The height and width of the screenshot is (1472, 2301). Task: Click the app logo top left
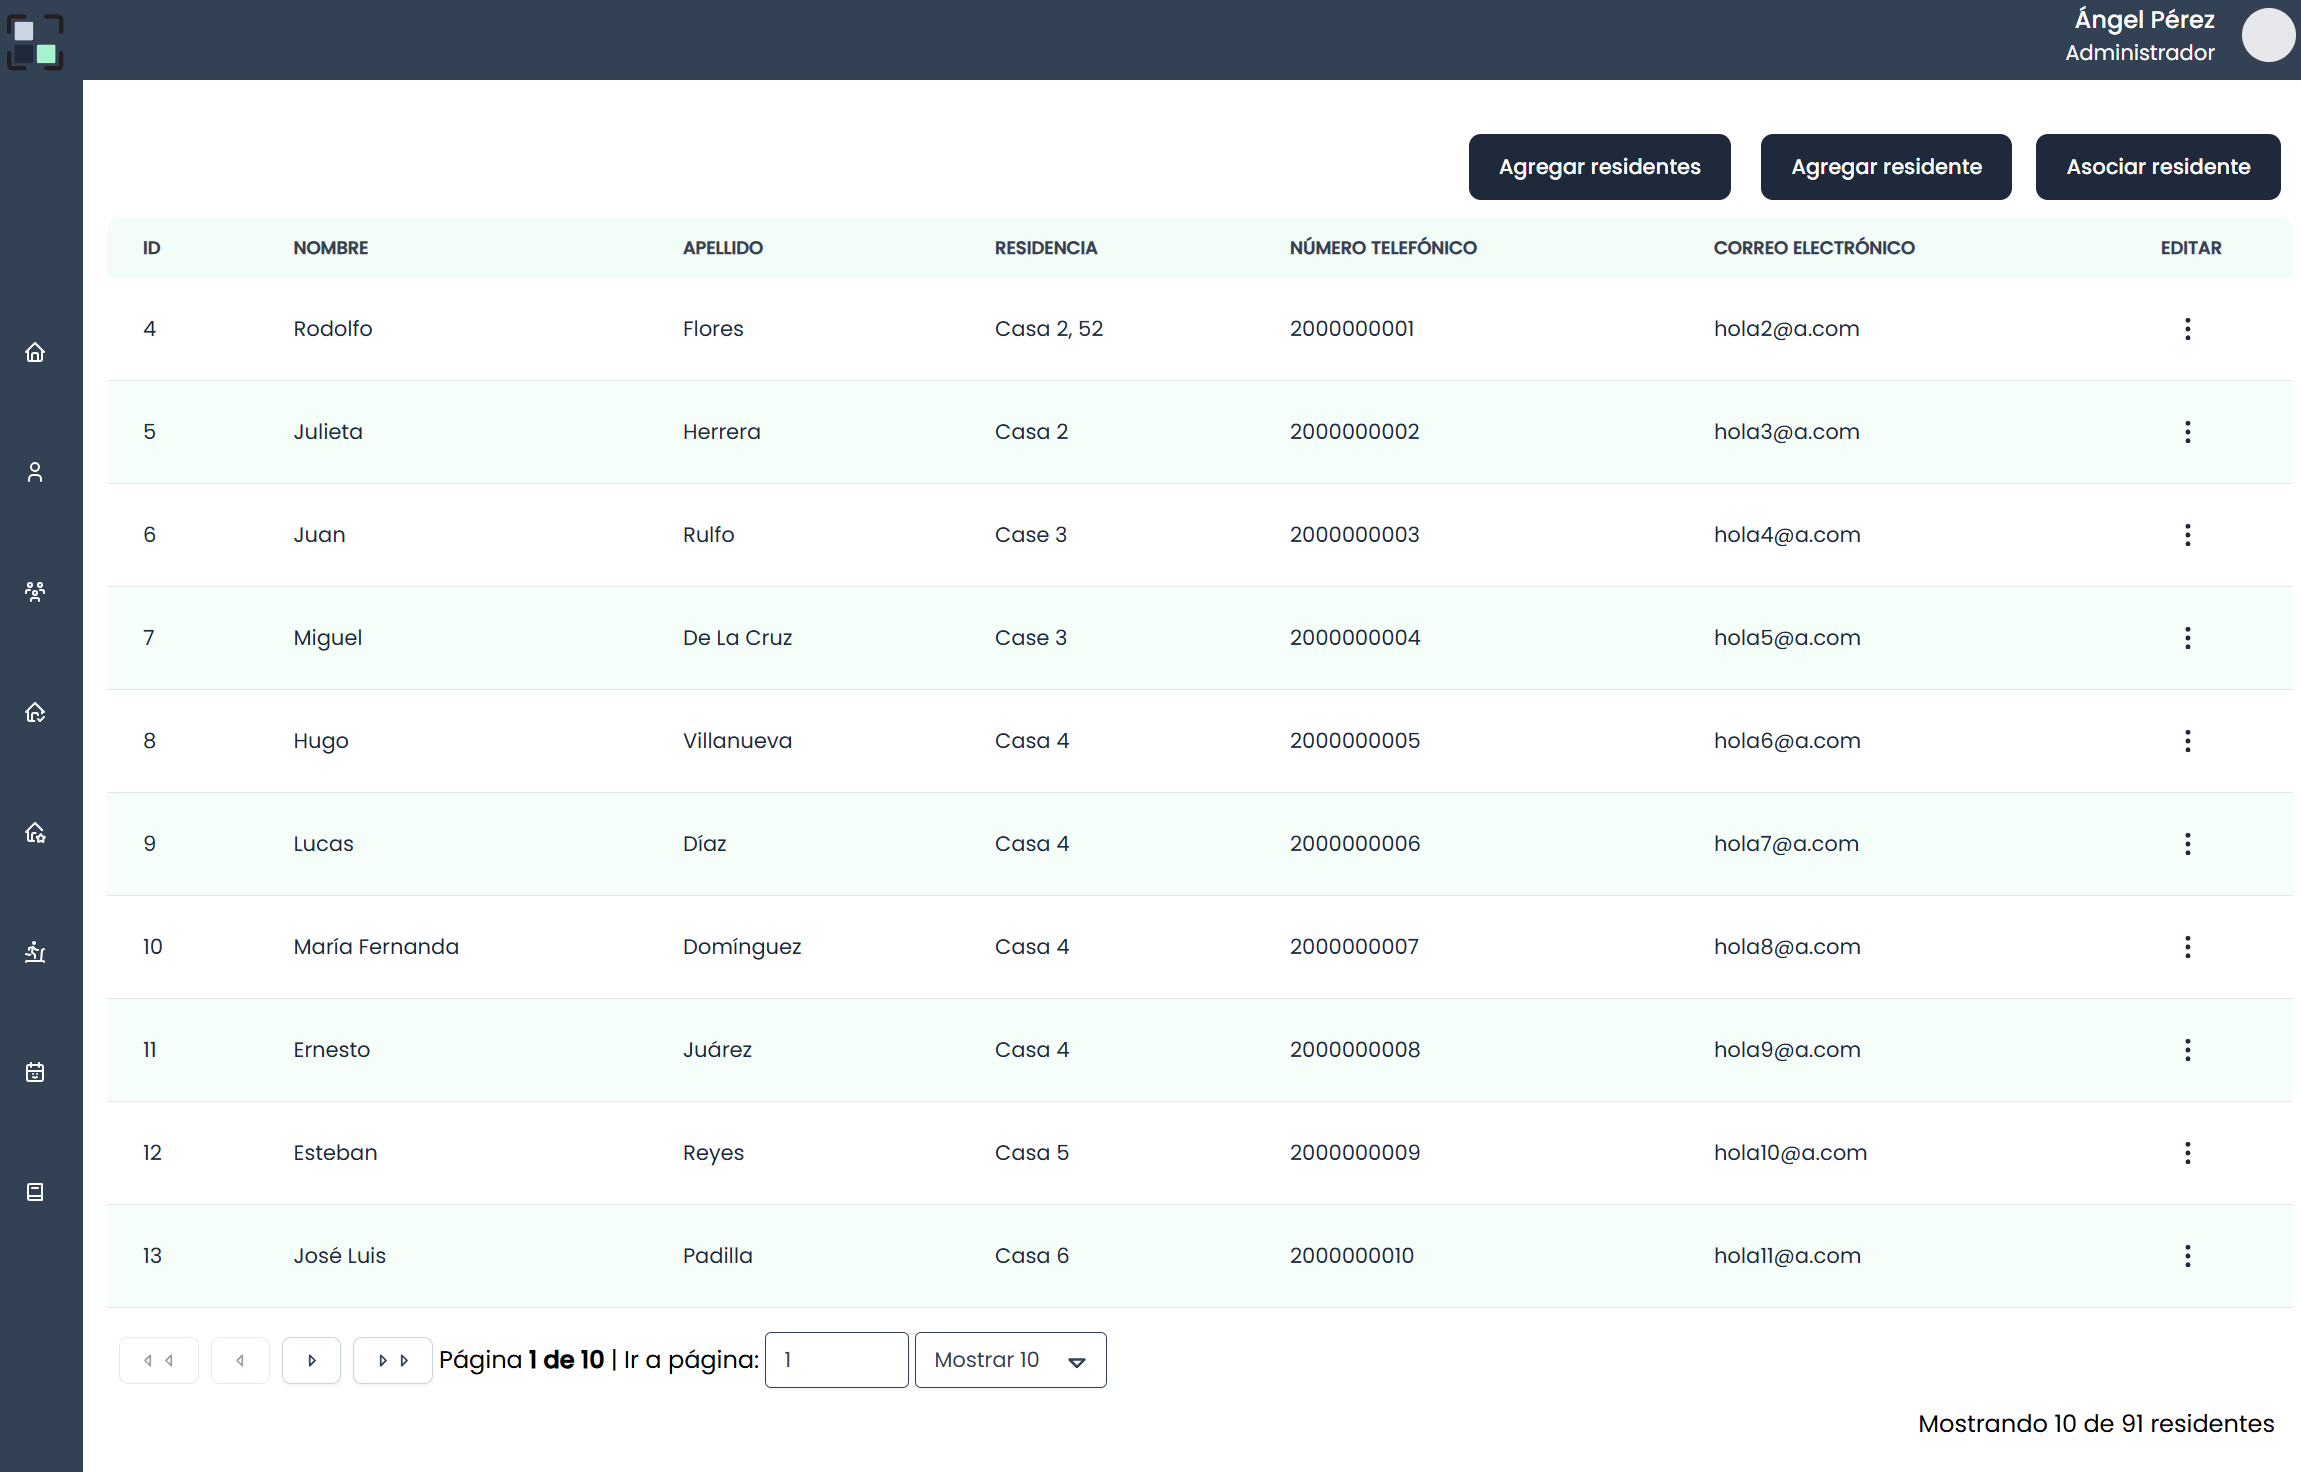tap(35, 42)
